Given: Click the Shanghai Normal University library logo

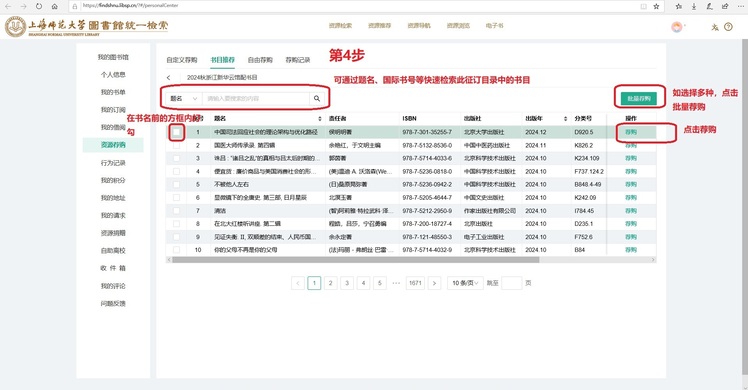Looking at the screenshot, I should tap(87, 26).
